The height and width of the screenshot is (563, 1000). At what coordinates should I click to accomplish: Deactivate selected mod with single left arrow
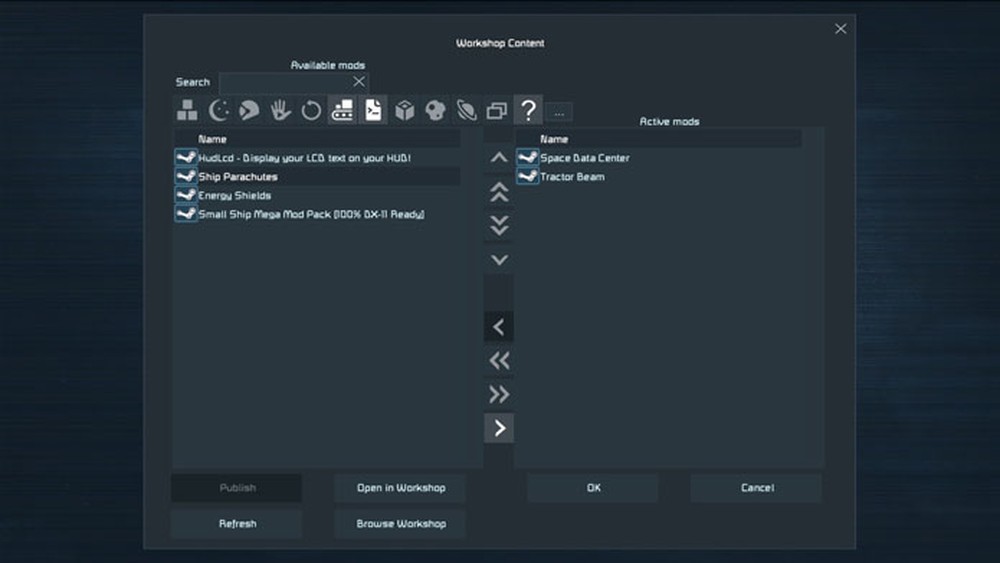pos(499,327)
